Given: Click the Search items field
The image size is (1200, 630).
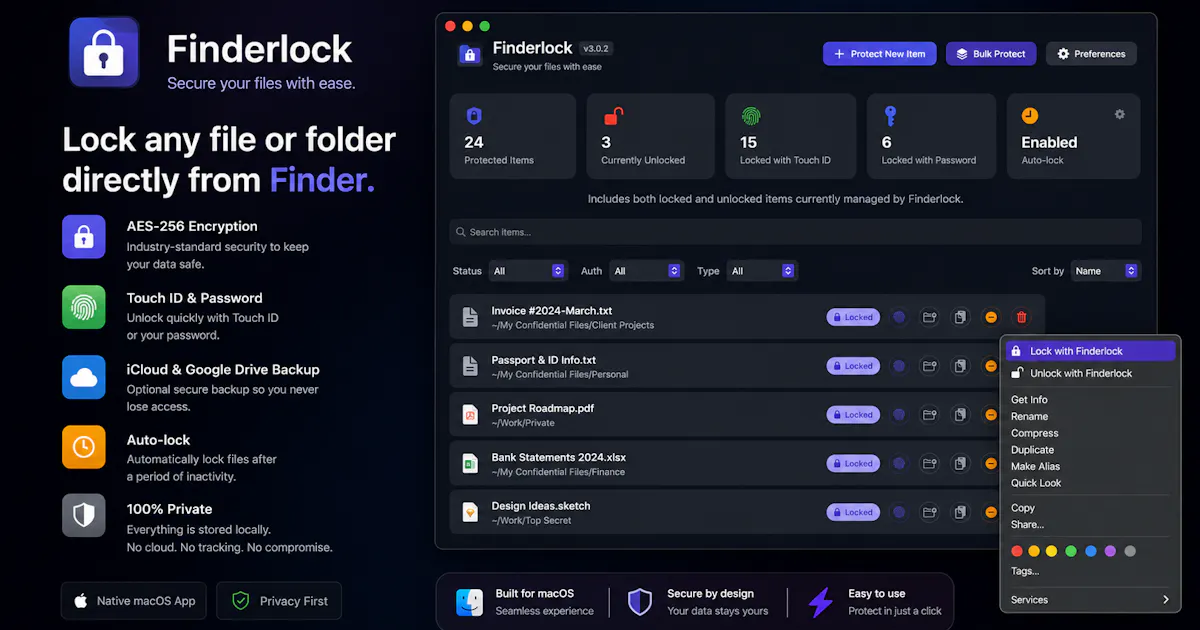Looking at the screenshot, I should click(x=795, y=232).
